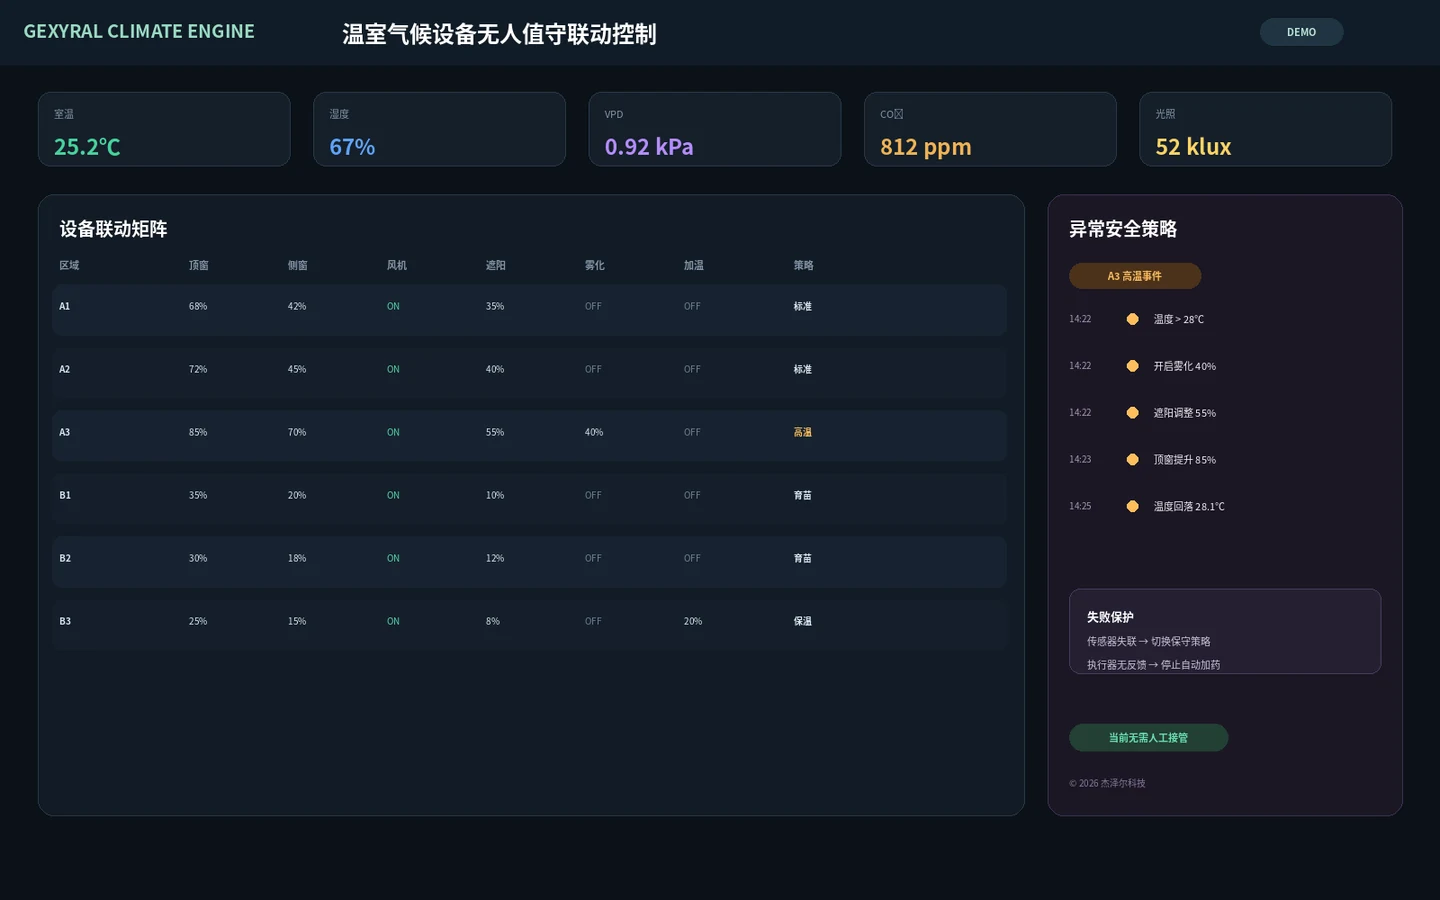Click the 当前无需人工接管 status button
The image size is (1440, 900).
(x=1148, y=738)
